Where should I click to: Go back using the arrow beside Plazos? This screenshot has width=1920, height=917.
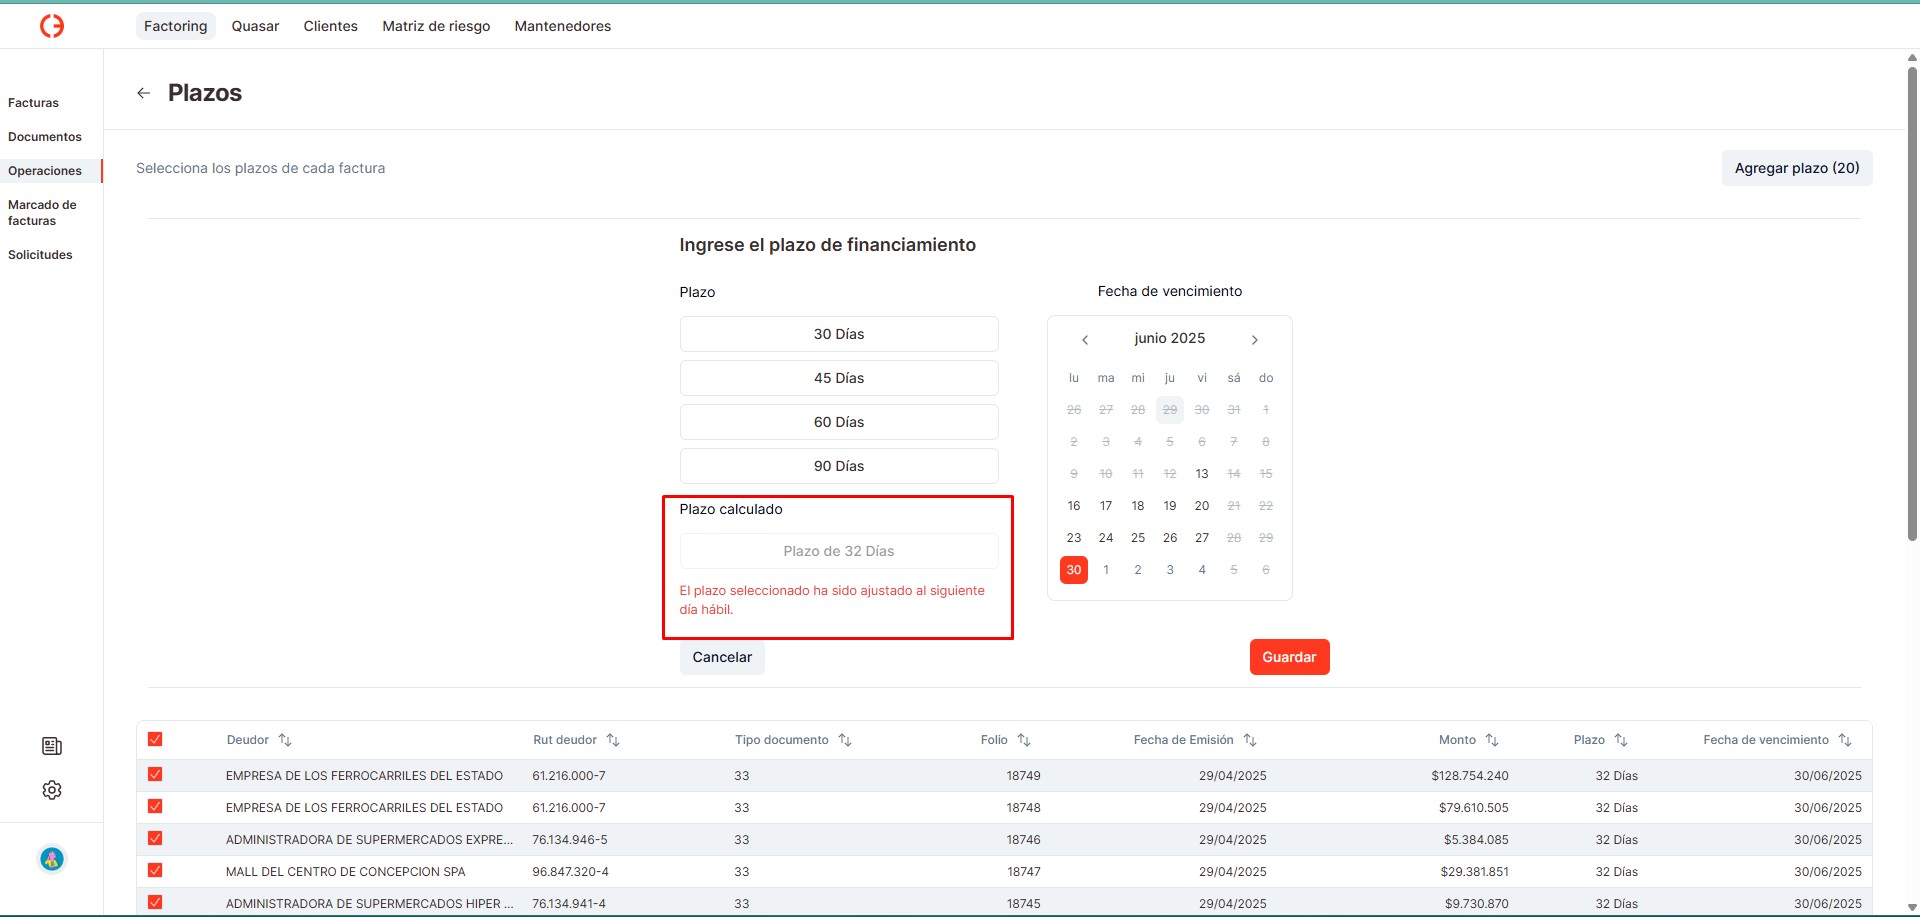tap(144, 93)
